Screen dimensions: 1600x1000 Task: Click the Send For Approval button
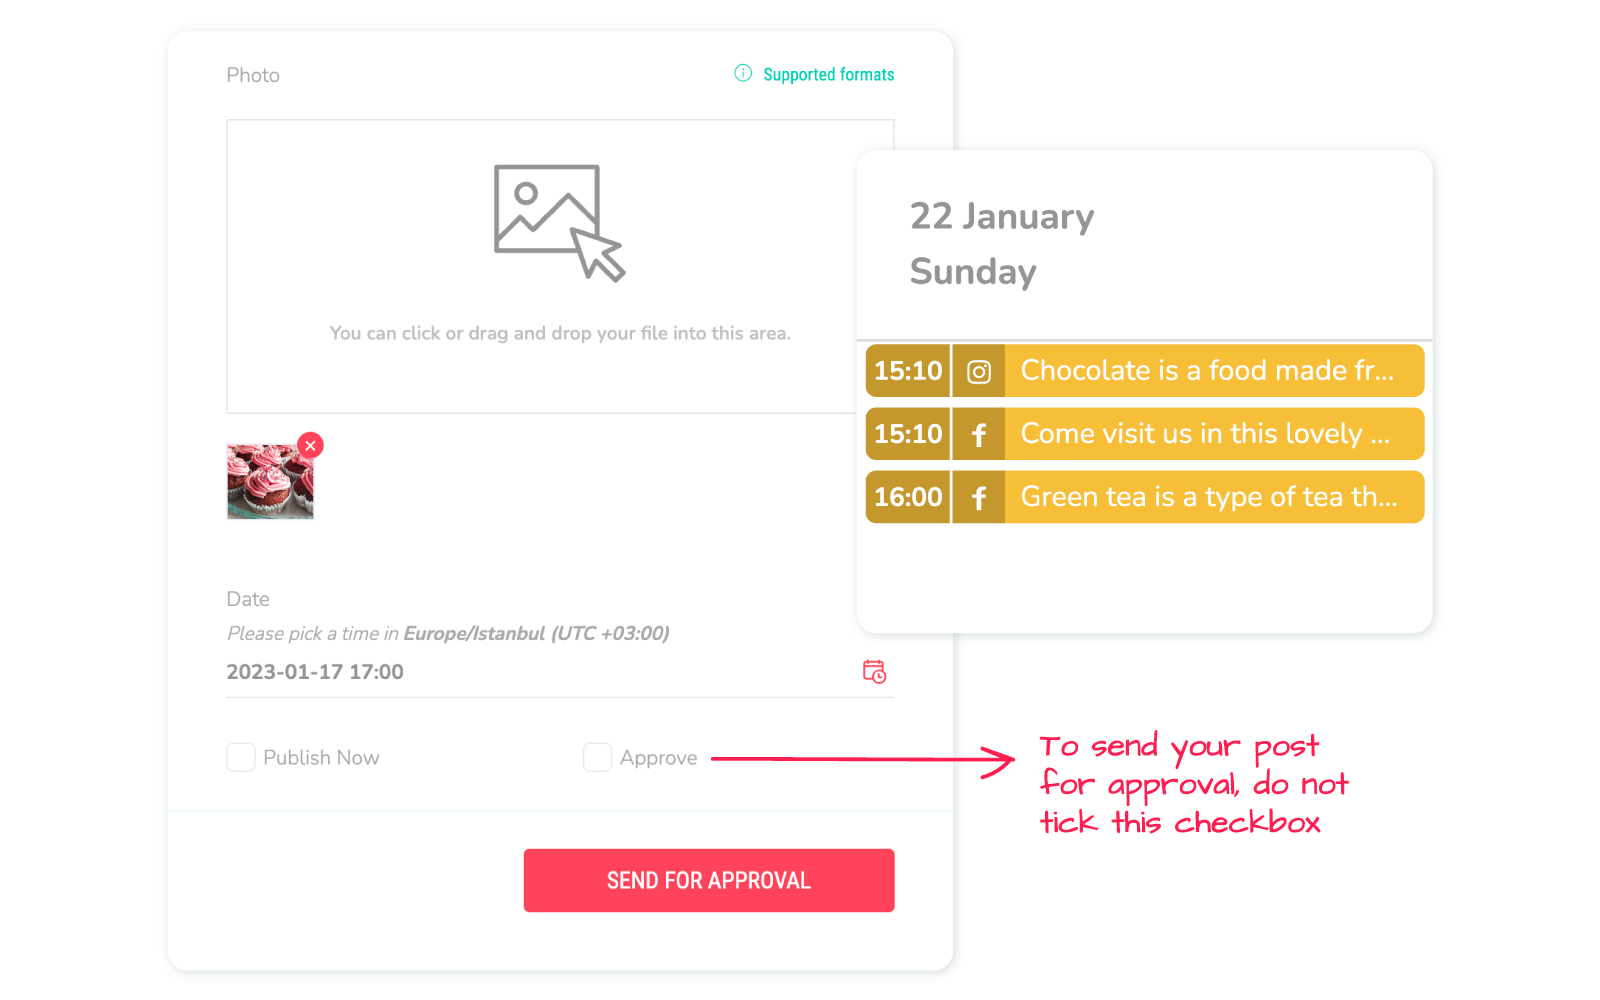pos(709,880)
